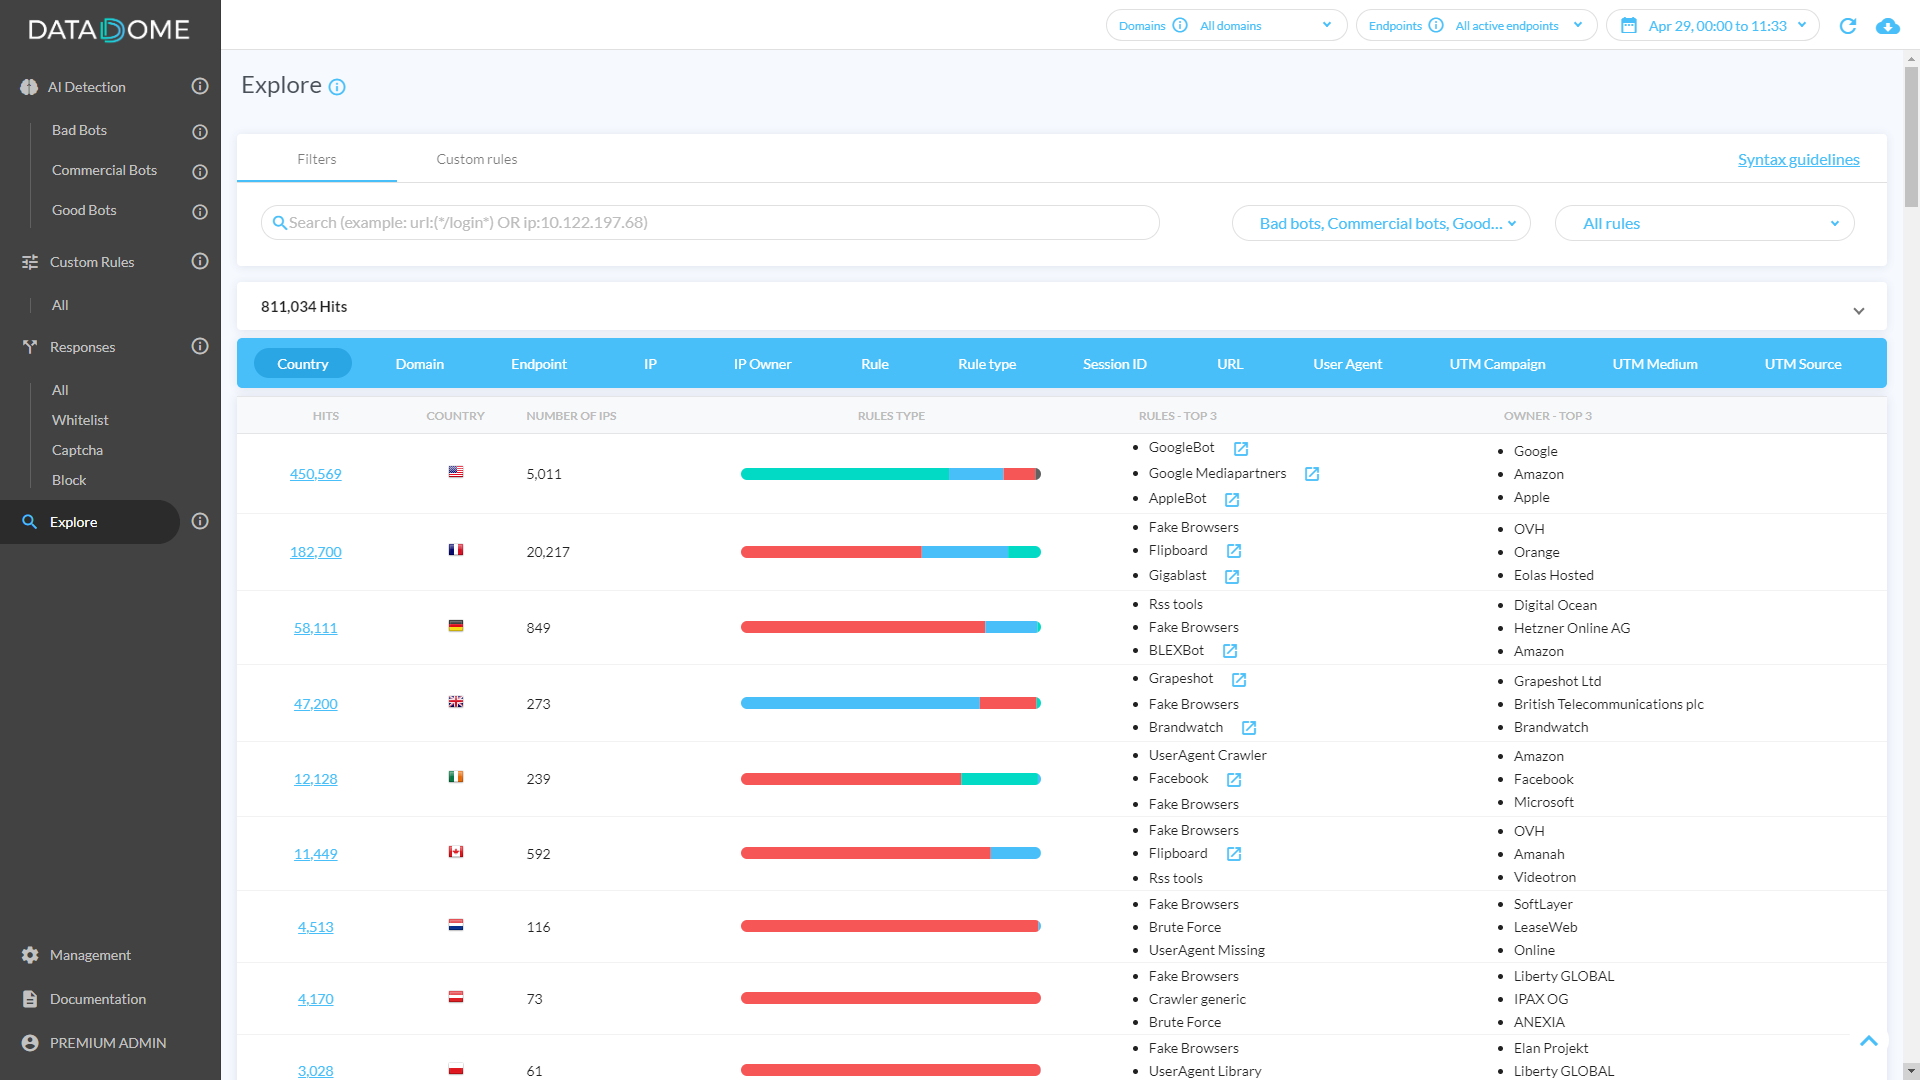Viewport: 1920px width, 1080px height.
Task: Open the 12,128 hits link
Action: [315, 779]
